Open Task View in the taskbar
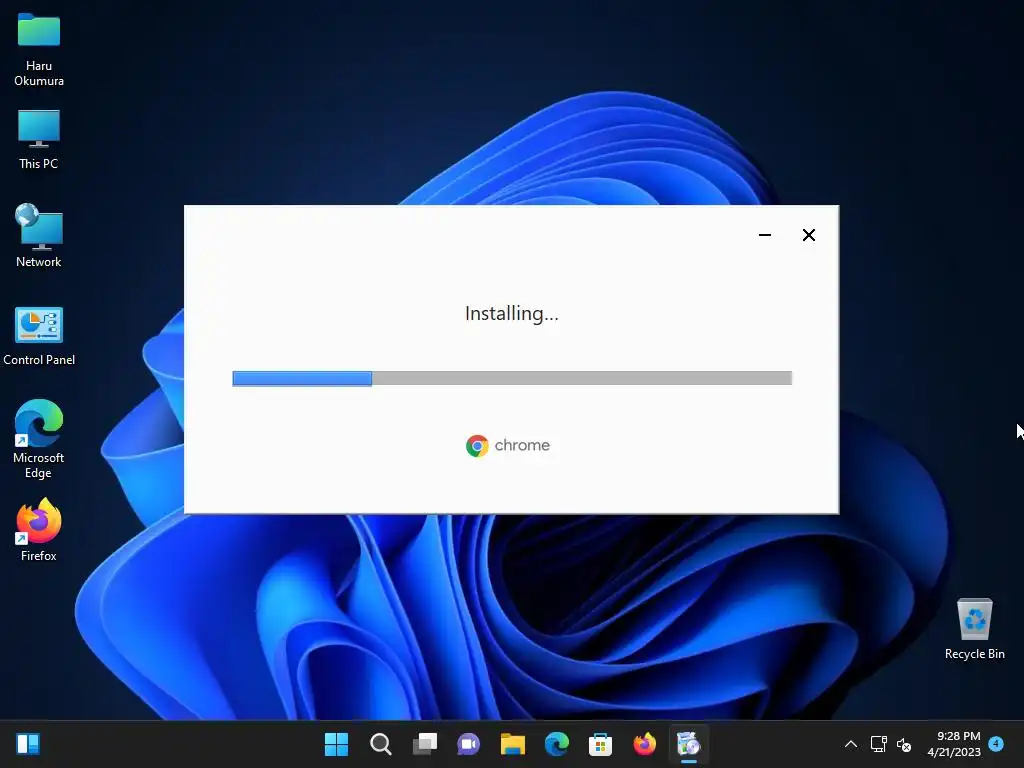1024x768 pixels. (x=424, y=744)
